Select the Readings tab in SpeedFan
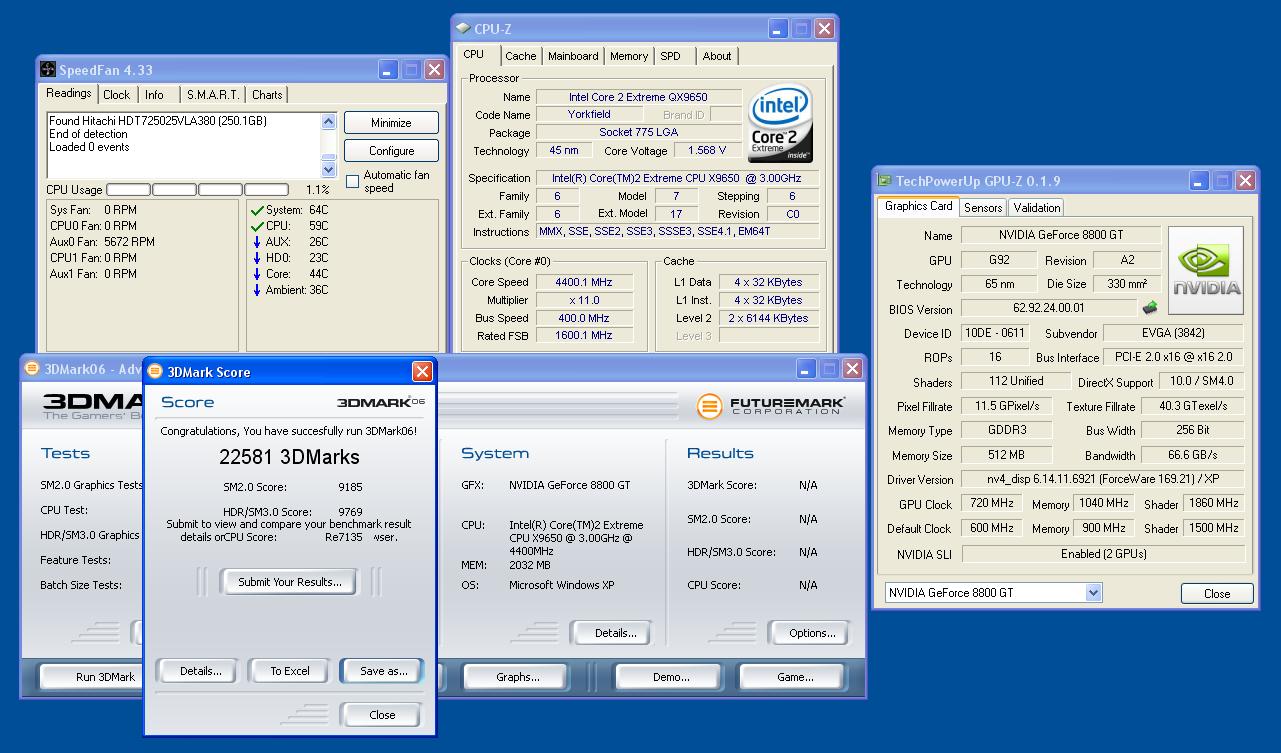The width and height of the screenshot is (1281, 753). tap(69, 93)
